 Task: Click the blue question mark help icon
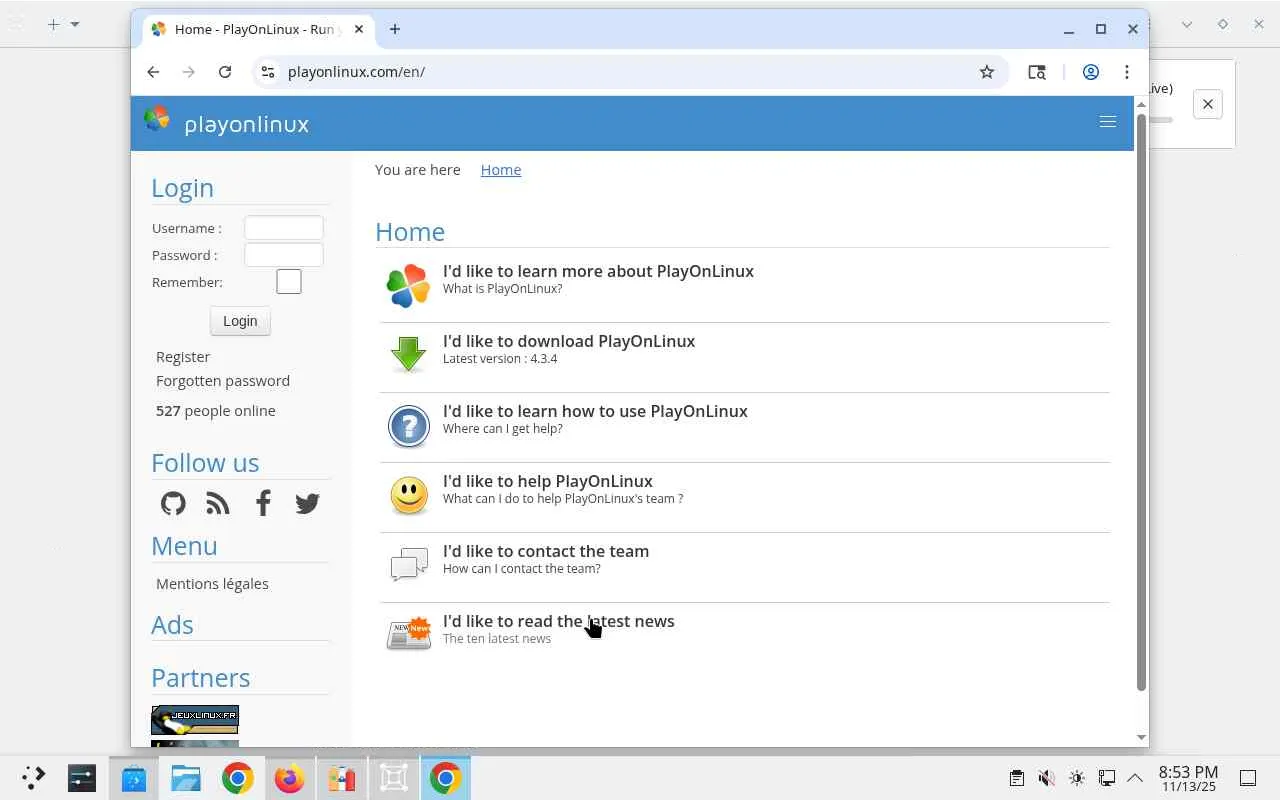(x=408, y=426)
